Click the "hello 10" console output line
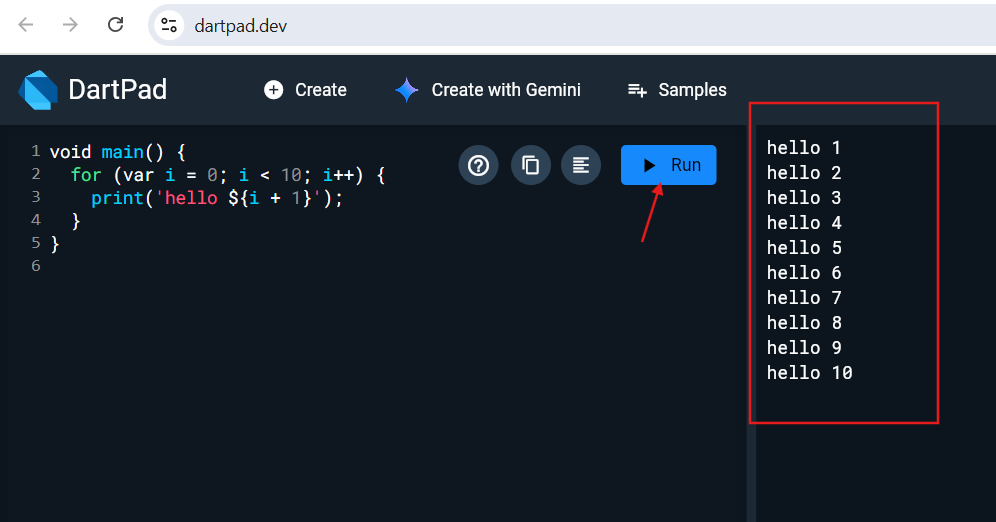 [x=809, y=373]
